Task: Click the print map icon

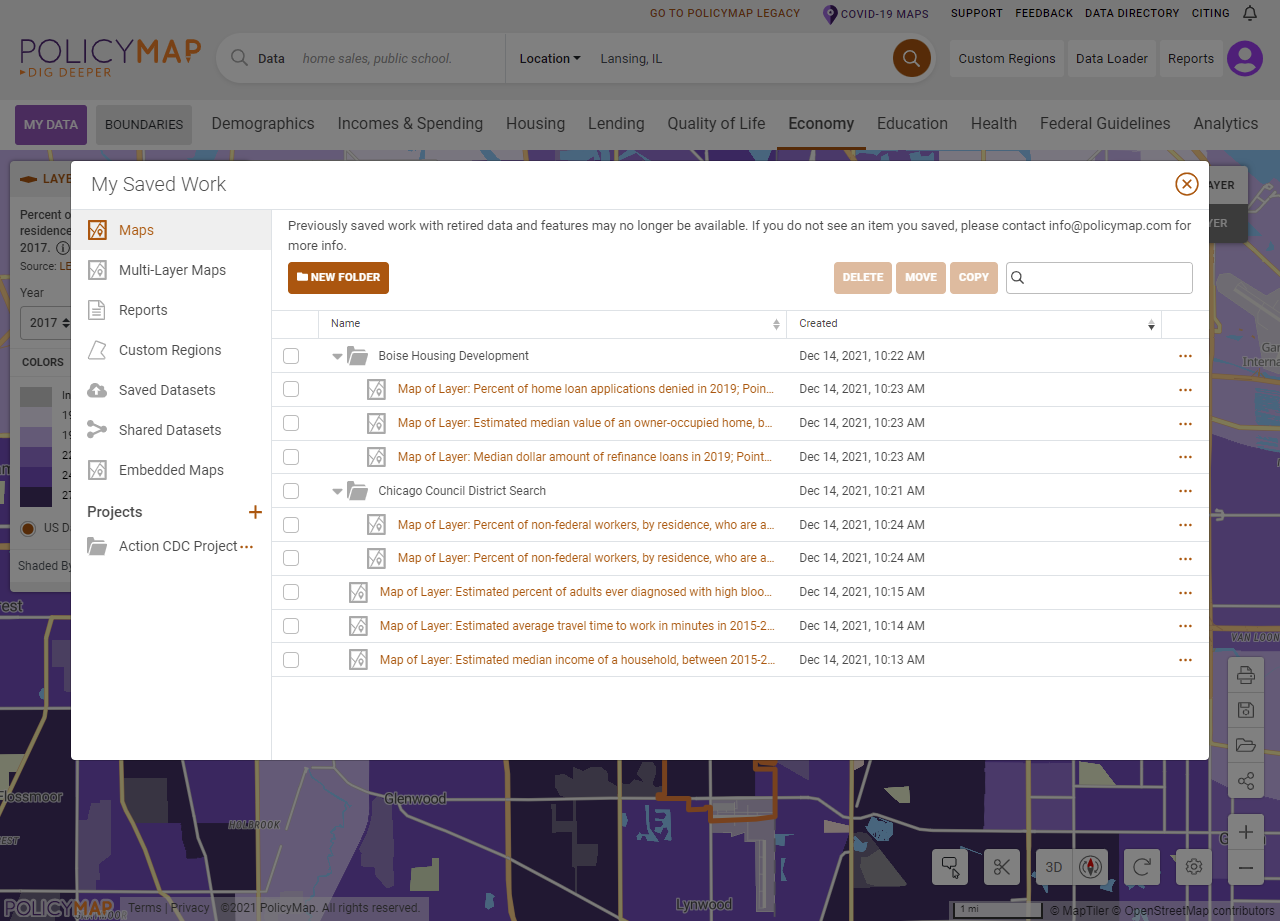Action: point(1245,675)
